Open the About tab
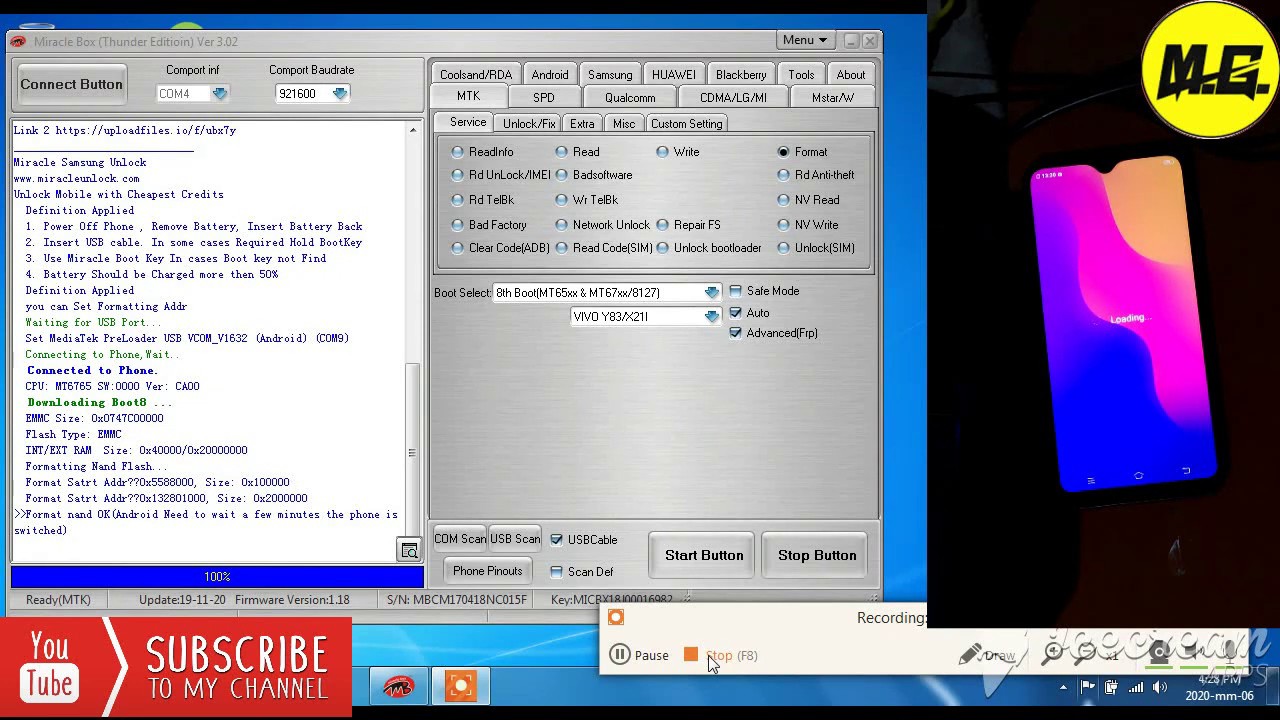This screenshot has width=1280, height=720. coord(851,75)
